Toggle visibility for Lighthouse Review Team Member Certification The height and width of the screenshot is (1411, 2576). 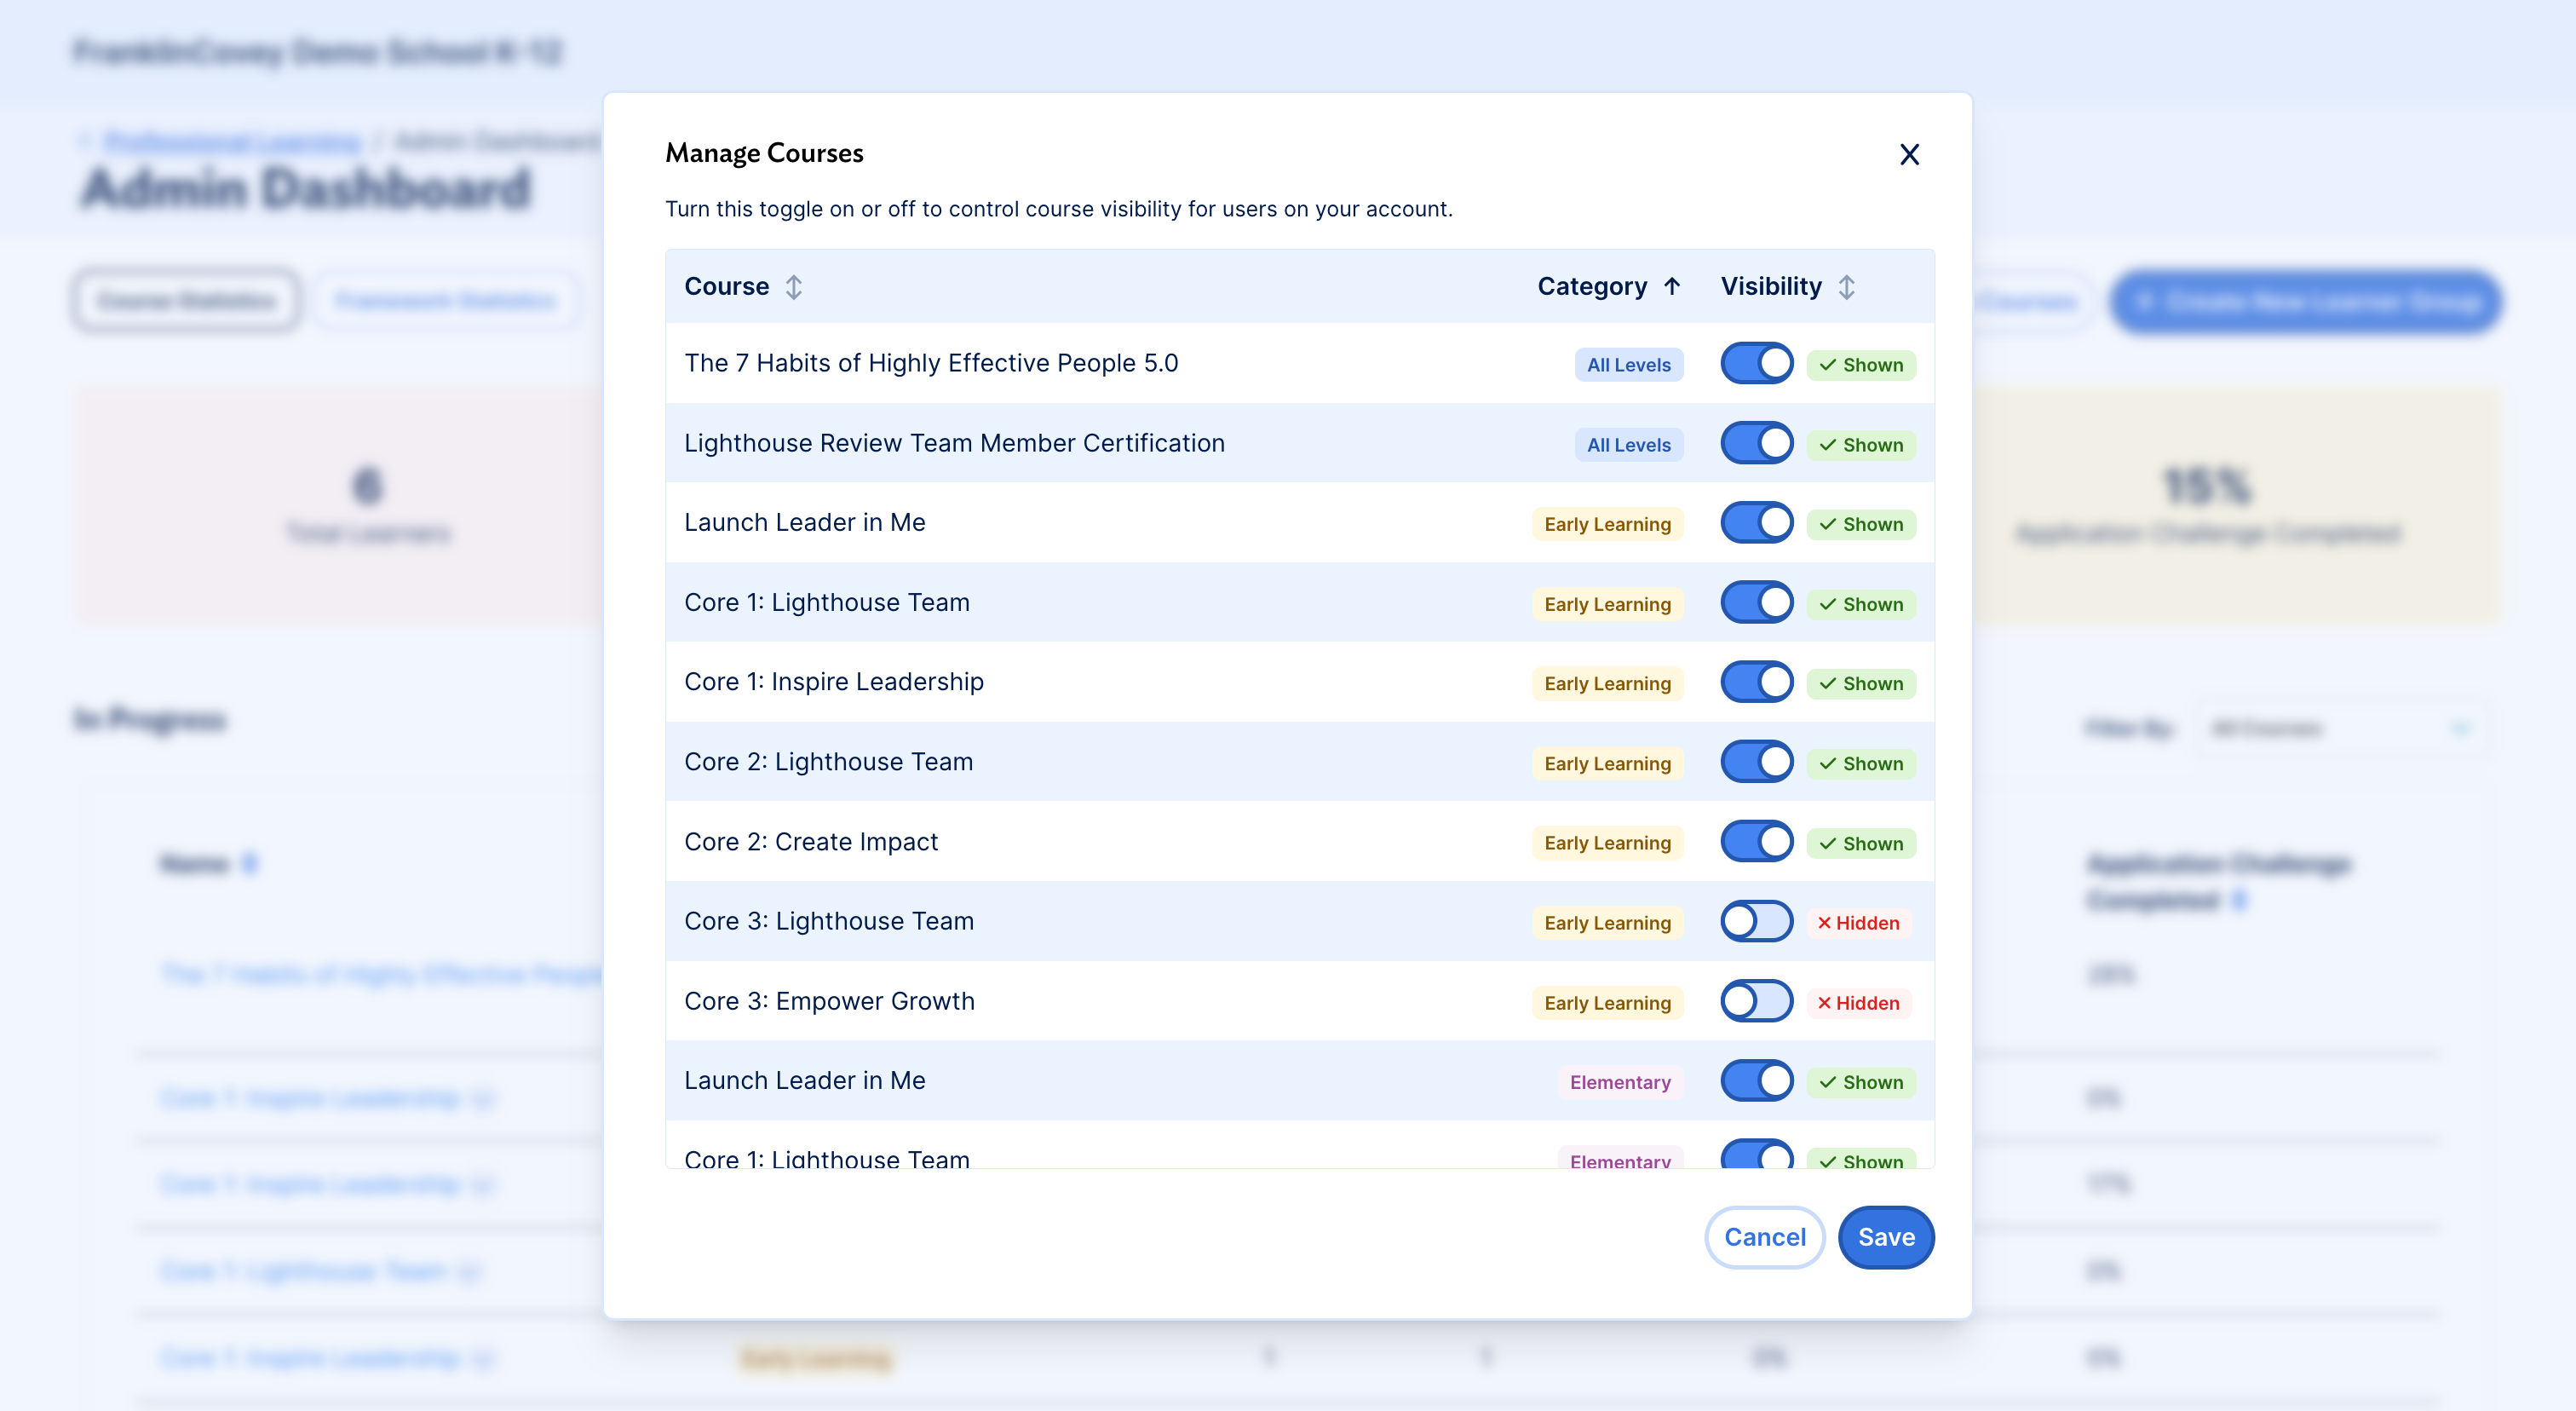tap(1756, 443)
